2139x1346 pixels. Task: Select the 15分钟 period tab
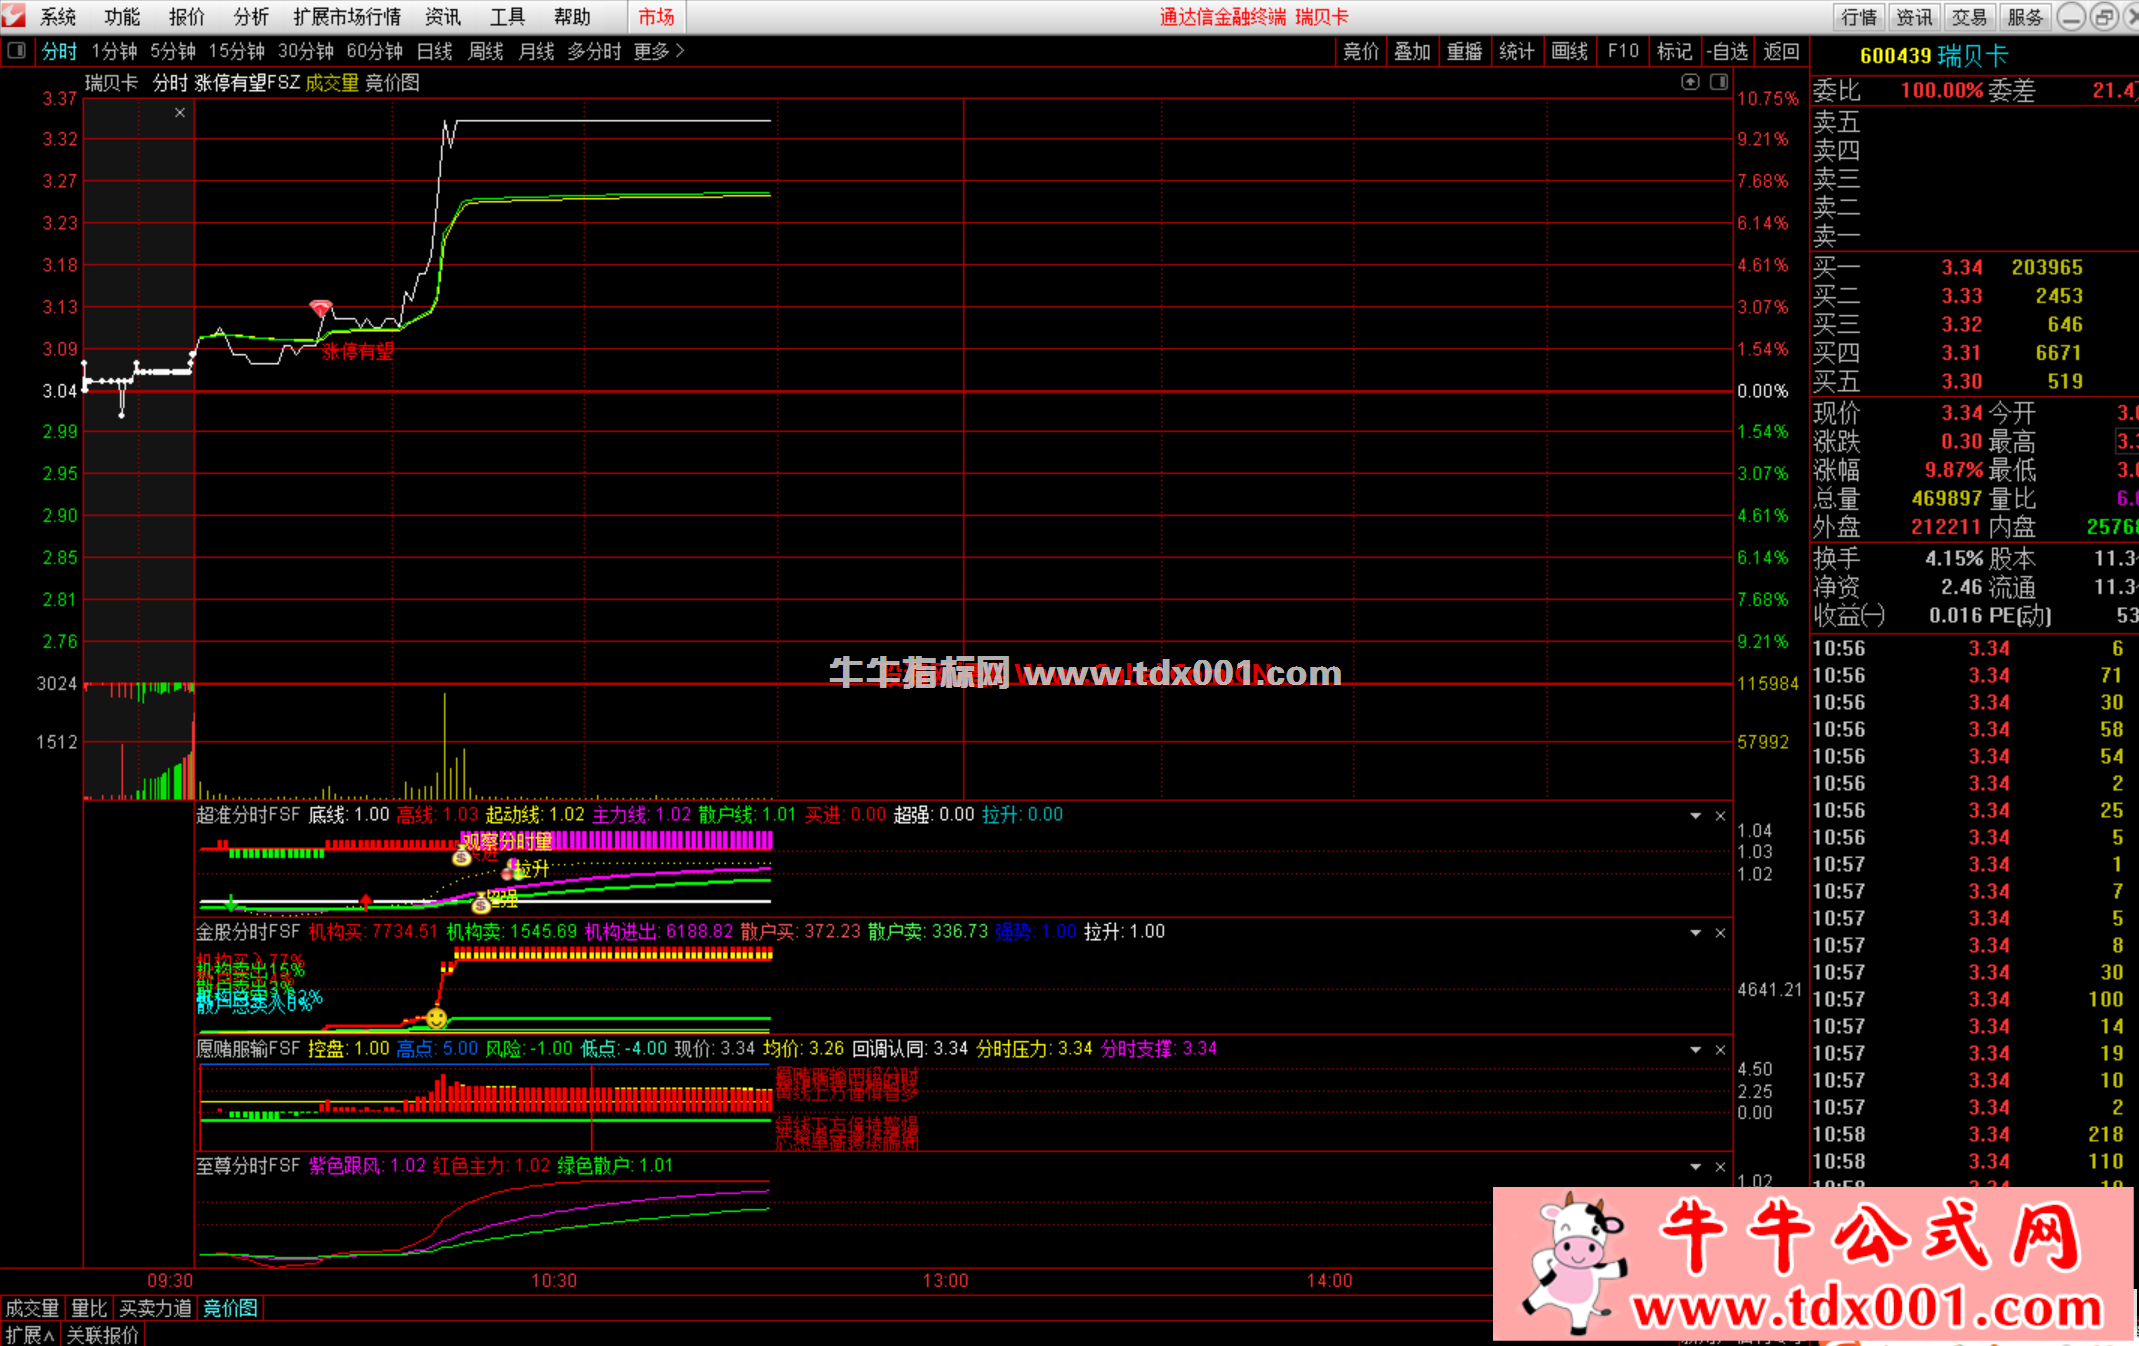[236, 51]
